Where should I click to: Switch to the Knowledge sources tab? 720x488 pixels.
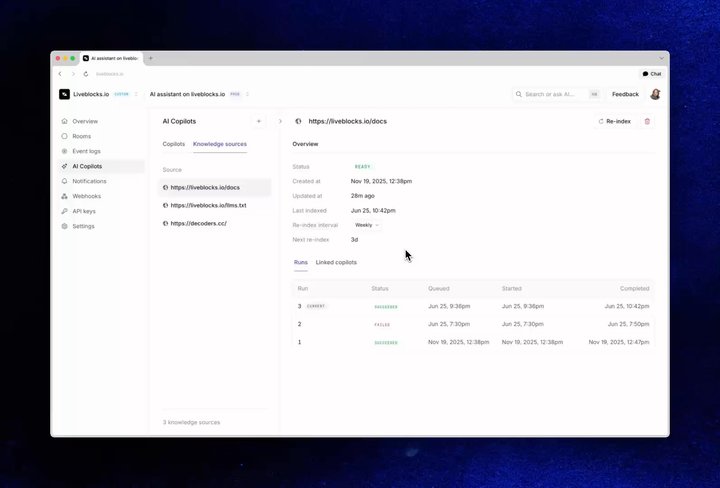[x=220, y=144]
